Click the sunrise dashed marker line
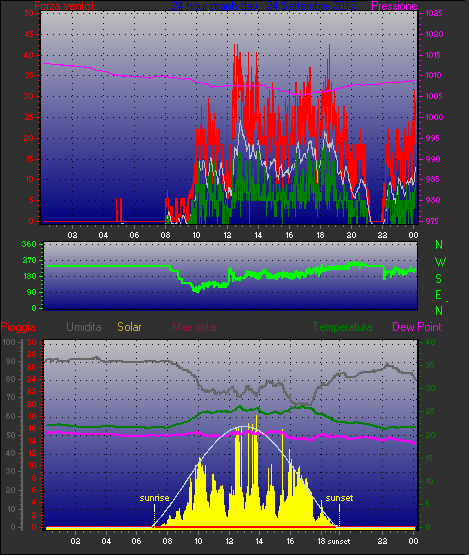Screen dimensions: 469x555 154,515
